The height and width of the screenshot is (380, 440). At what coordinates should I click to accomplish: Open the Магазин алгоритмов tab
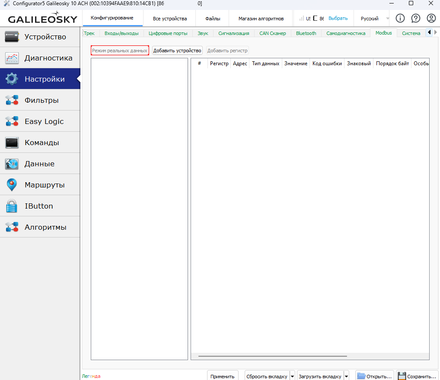pos(261,19)
